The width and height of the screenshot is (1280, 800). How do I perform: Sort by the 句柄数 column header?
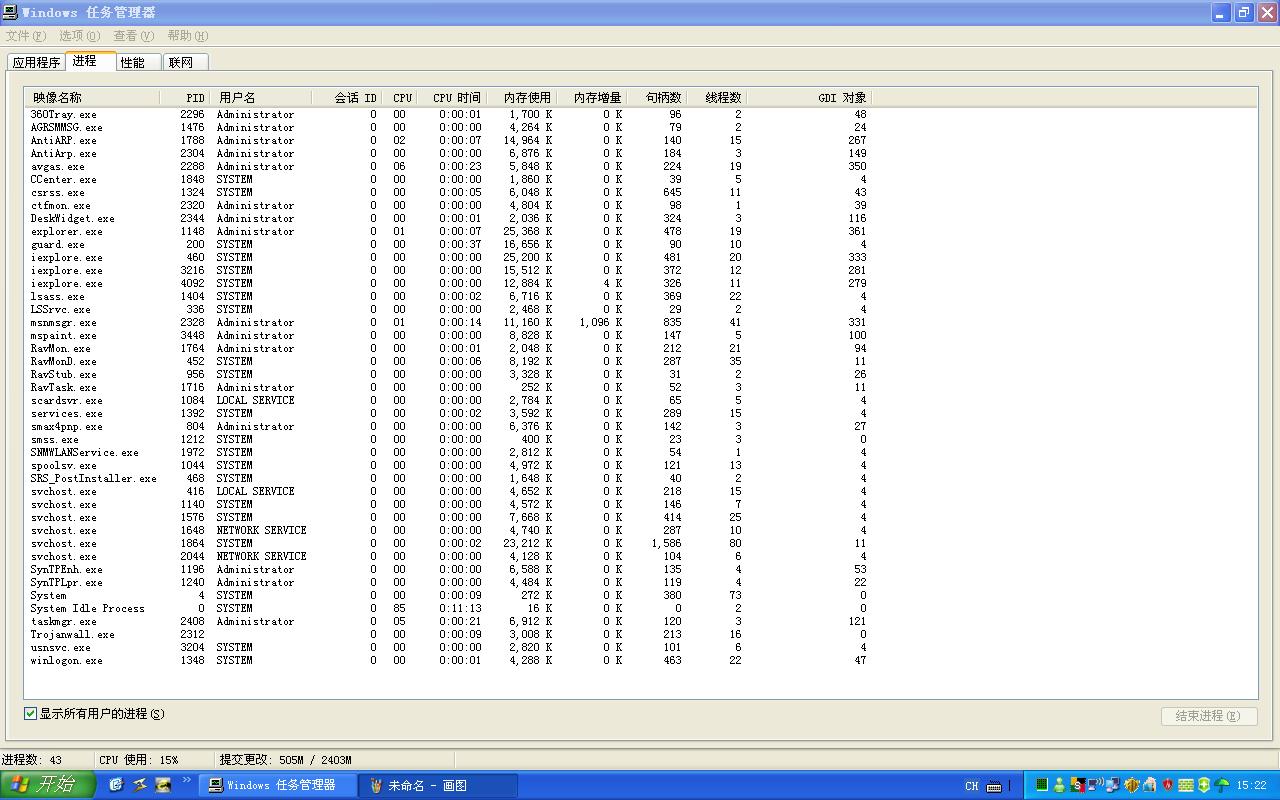(656, 98)
